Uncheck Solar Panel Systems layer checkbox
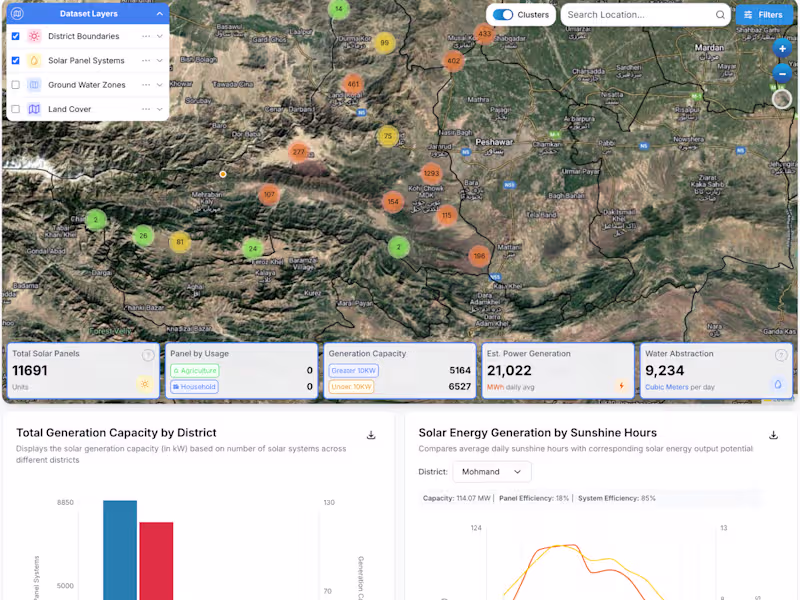 point(15,61)
